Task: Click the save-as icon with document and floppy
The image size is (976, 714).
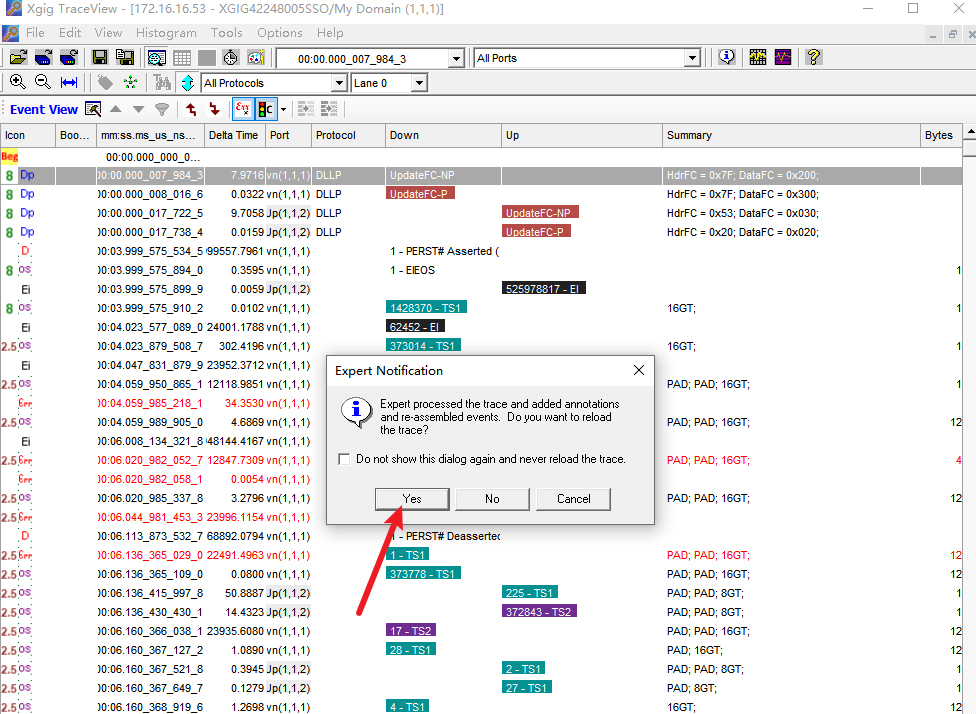Action: pos(124,58)
